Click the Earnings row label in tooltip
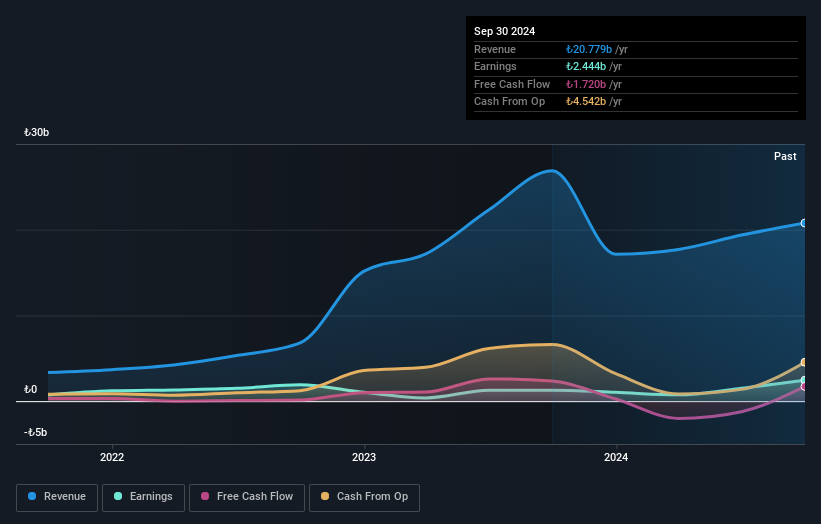Viewport: 821px width, 524px height. (495, 66)
